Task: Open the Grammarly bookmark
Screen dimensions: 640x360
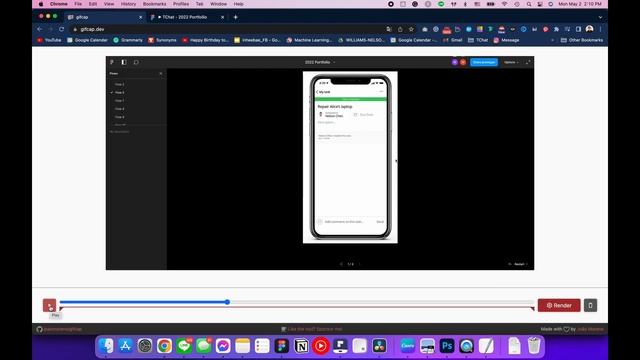Action: tap(128, 40)
